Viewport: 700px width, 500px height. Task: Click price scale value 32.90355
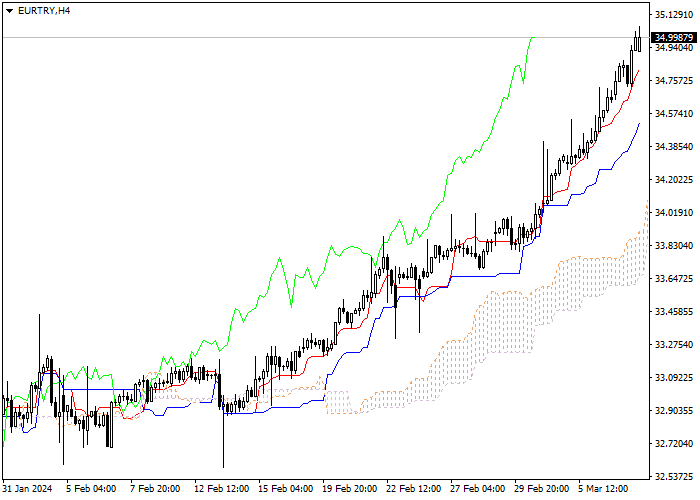click(x=674, y=411)
